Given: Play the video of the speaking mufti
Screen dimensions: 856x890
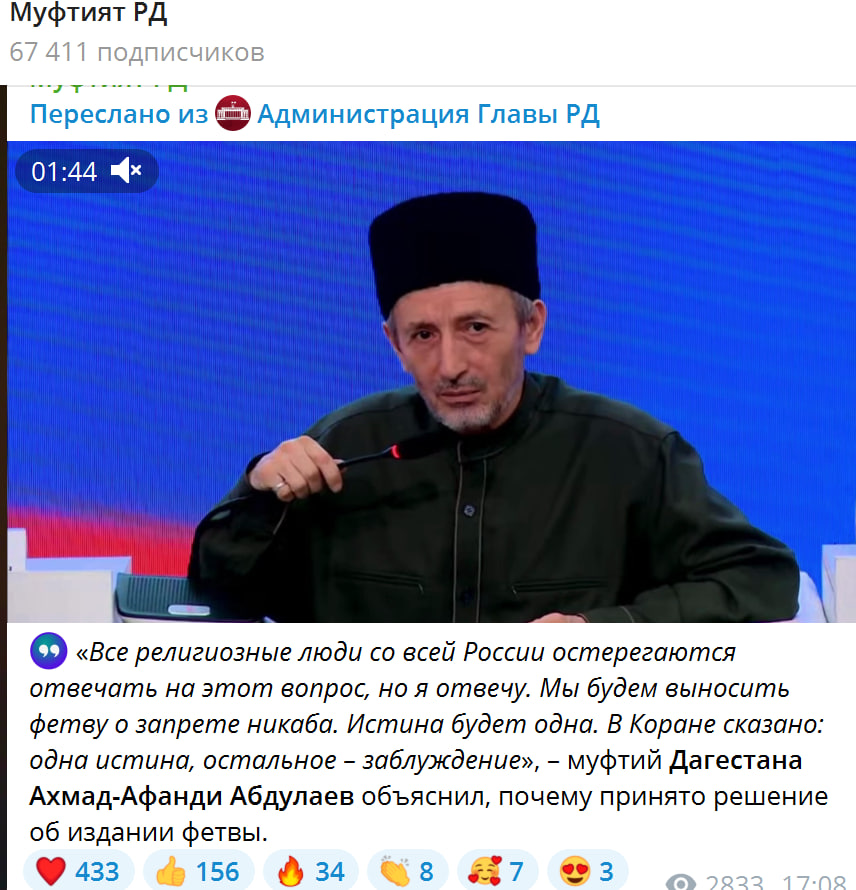Looking at the screenshot, I should [431, 381].
